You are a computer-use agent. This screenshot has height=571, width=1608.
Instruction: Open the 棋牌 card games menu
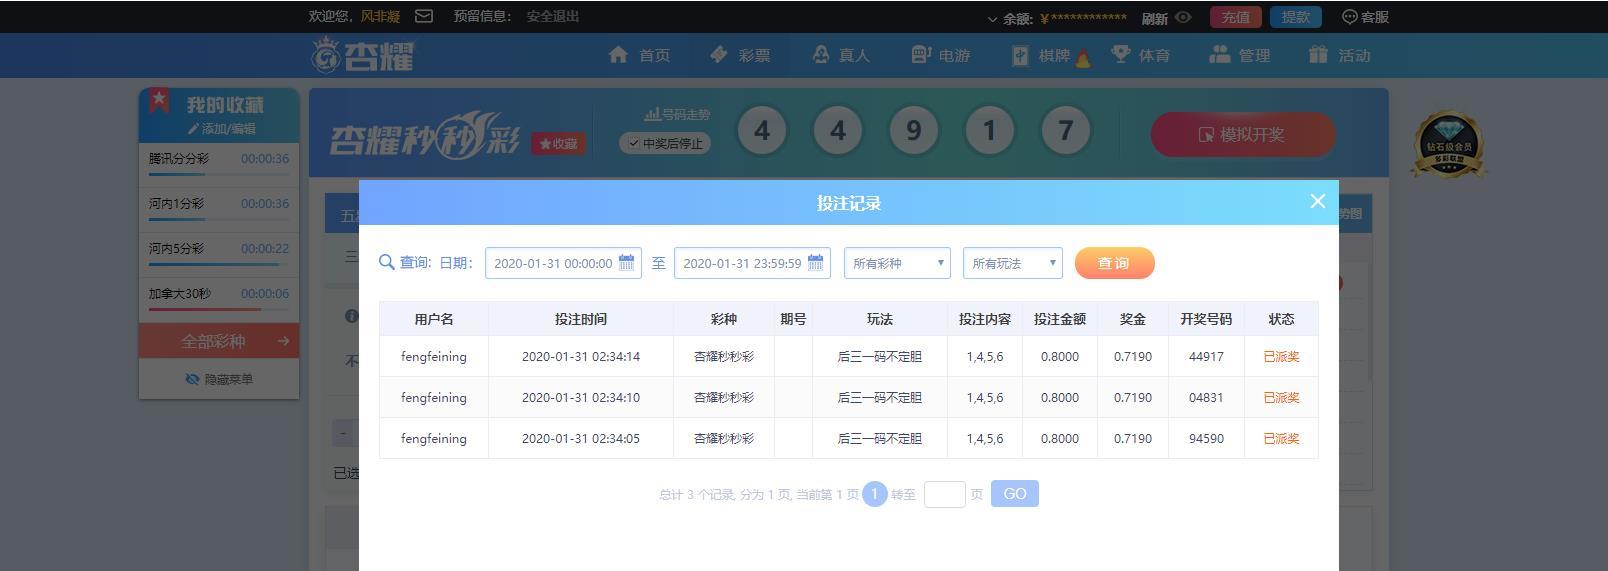[1041, 55]
